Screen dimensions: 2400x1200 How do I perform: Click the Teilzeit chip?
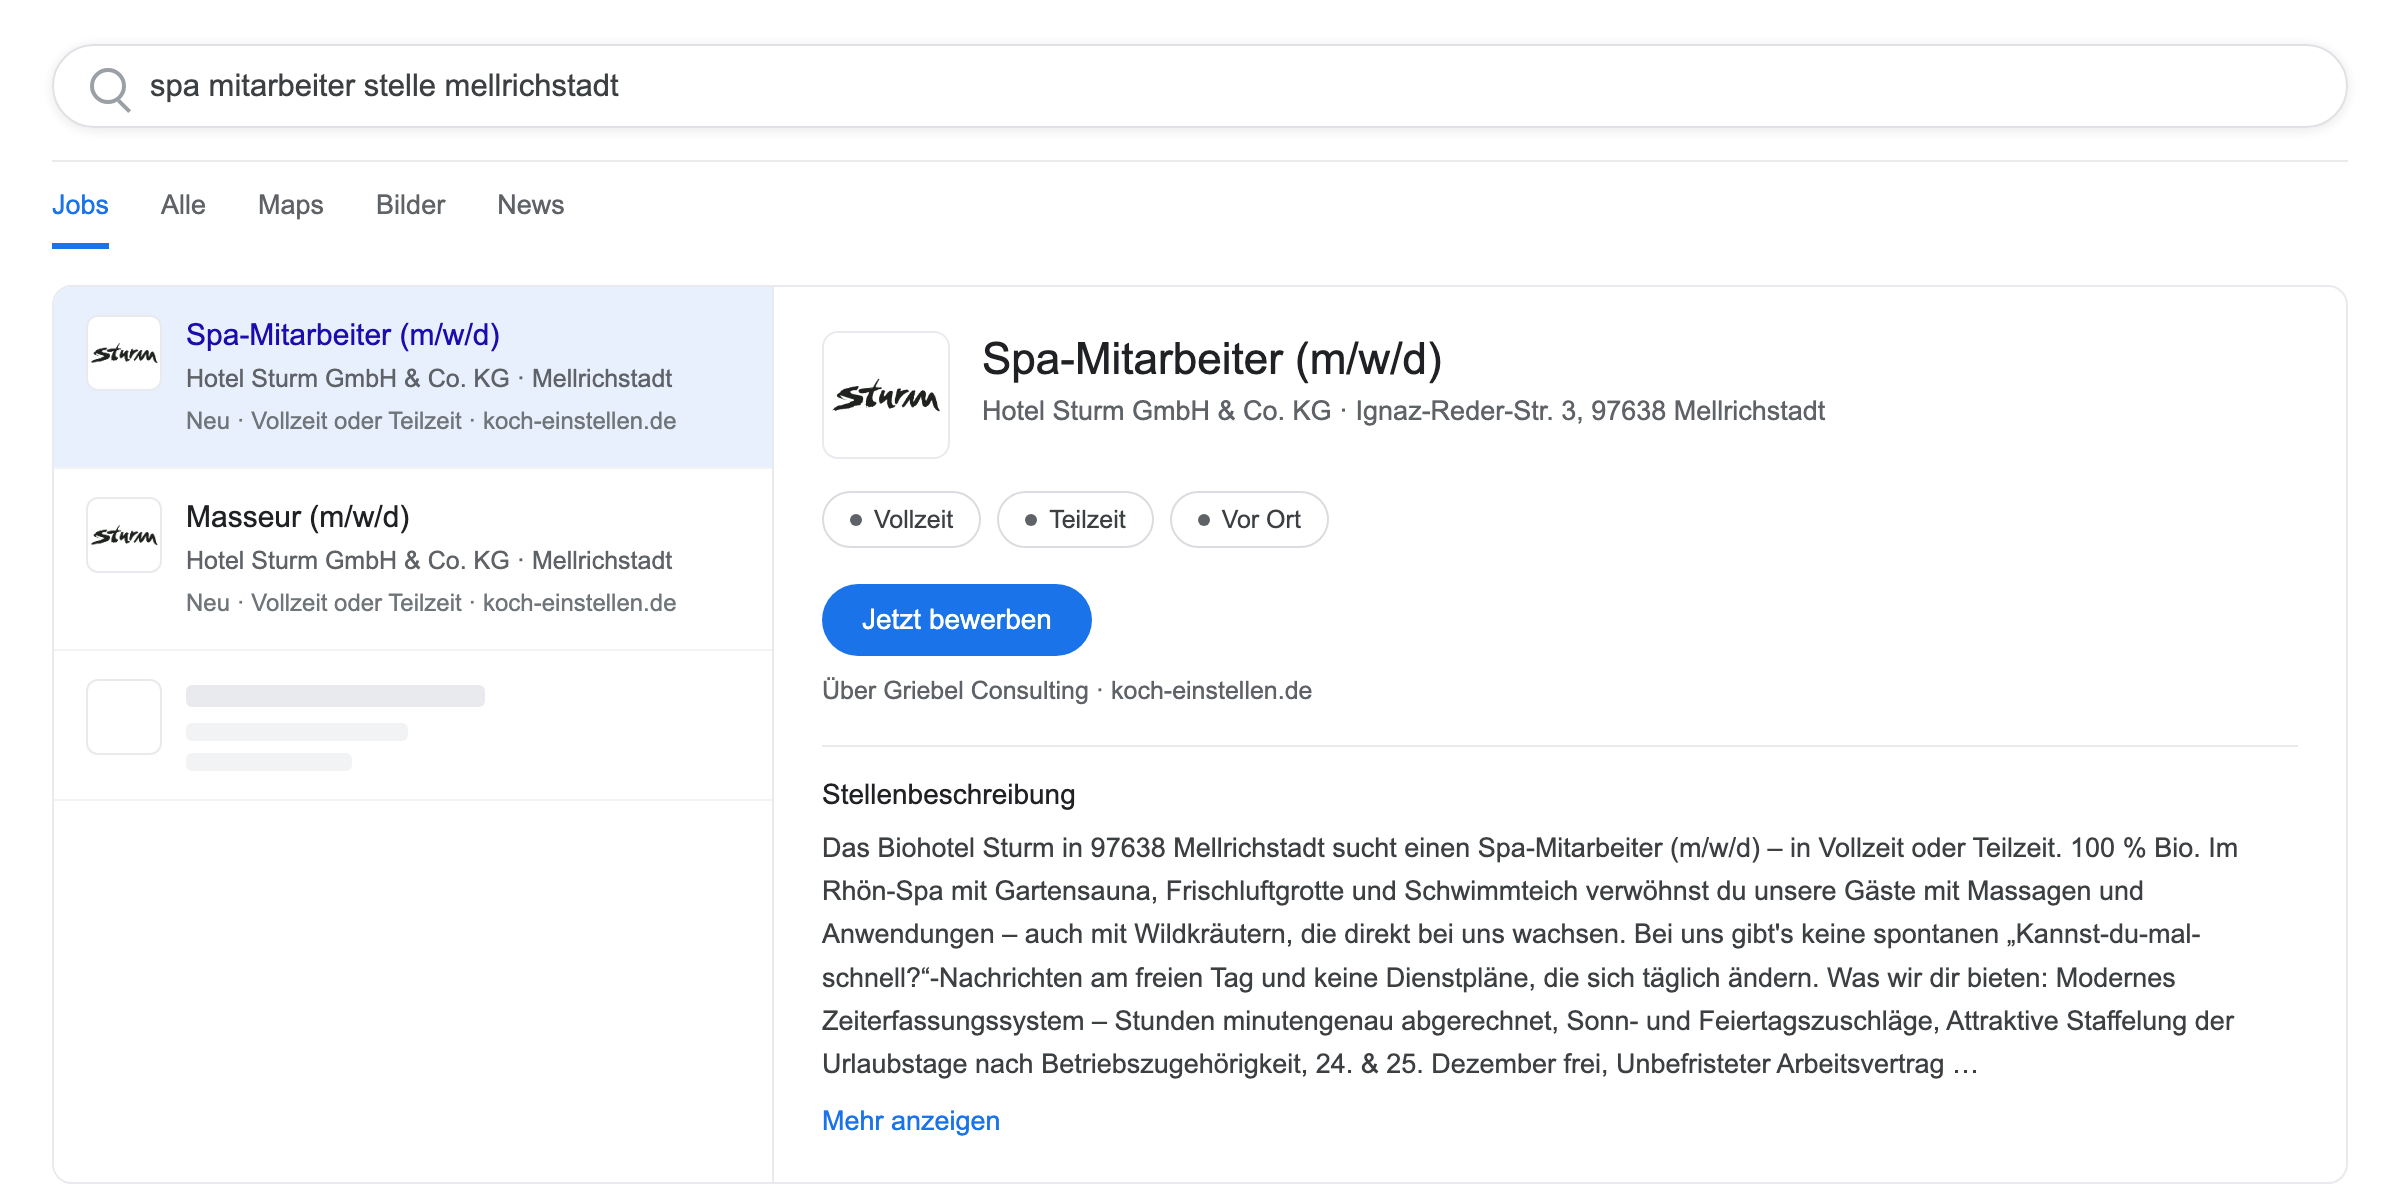point(1075,520)
